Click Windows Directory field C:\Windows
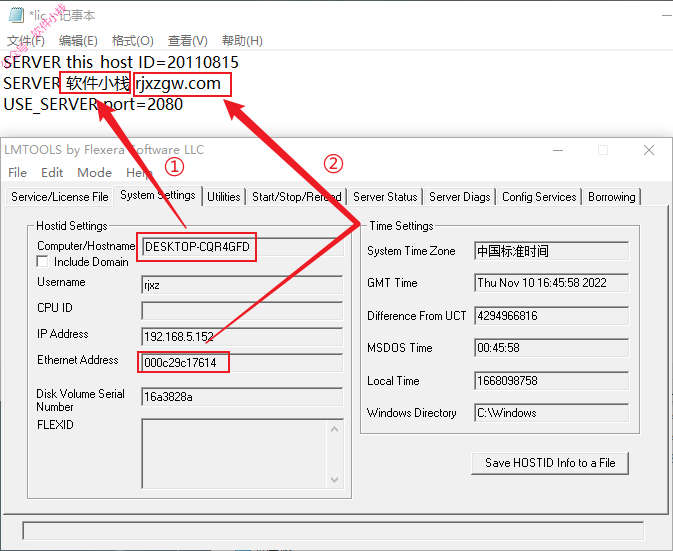 point(552,413)
